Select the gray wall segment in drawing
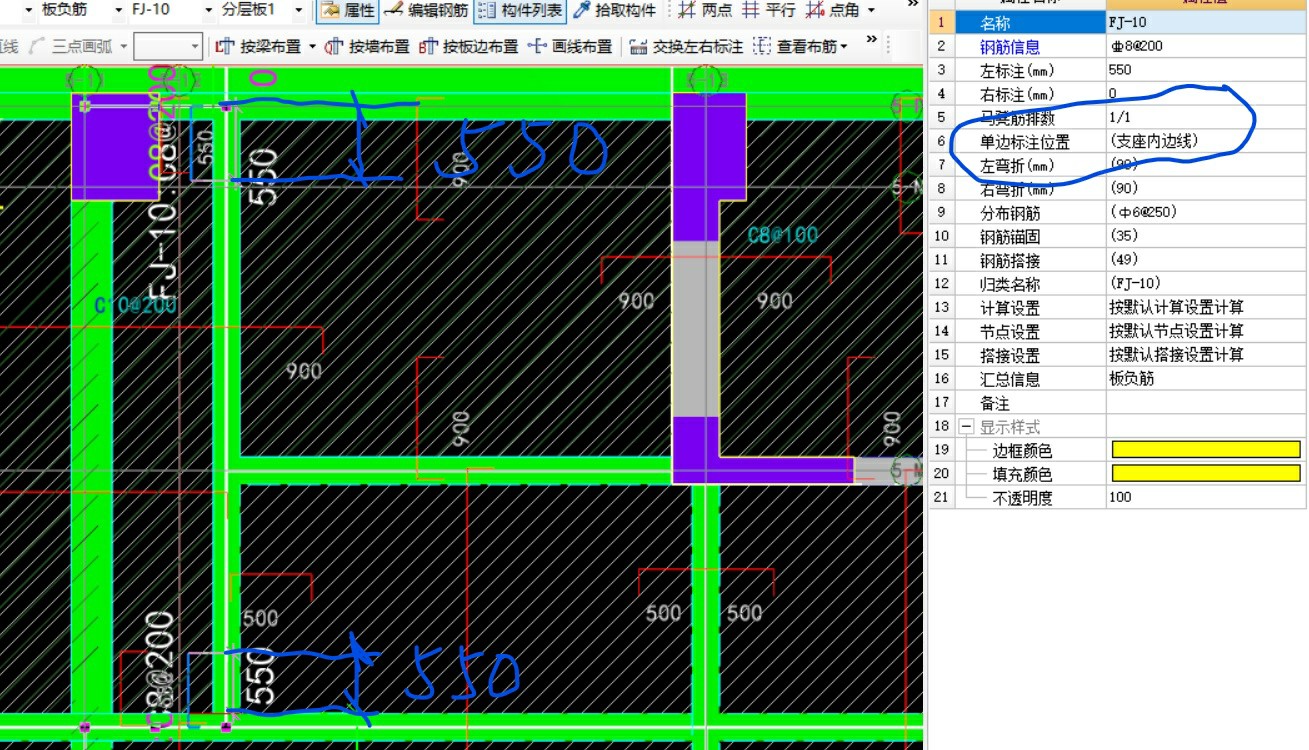Viewport: 1309px width, 750px height. pos(695,328)
